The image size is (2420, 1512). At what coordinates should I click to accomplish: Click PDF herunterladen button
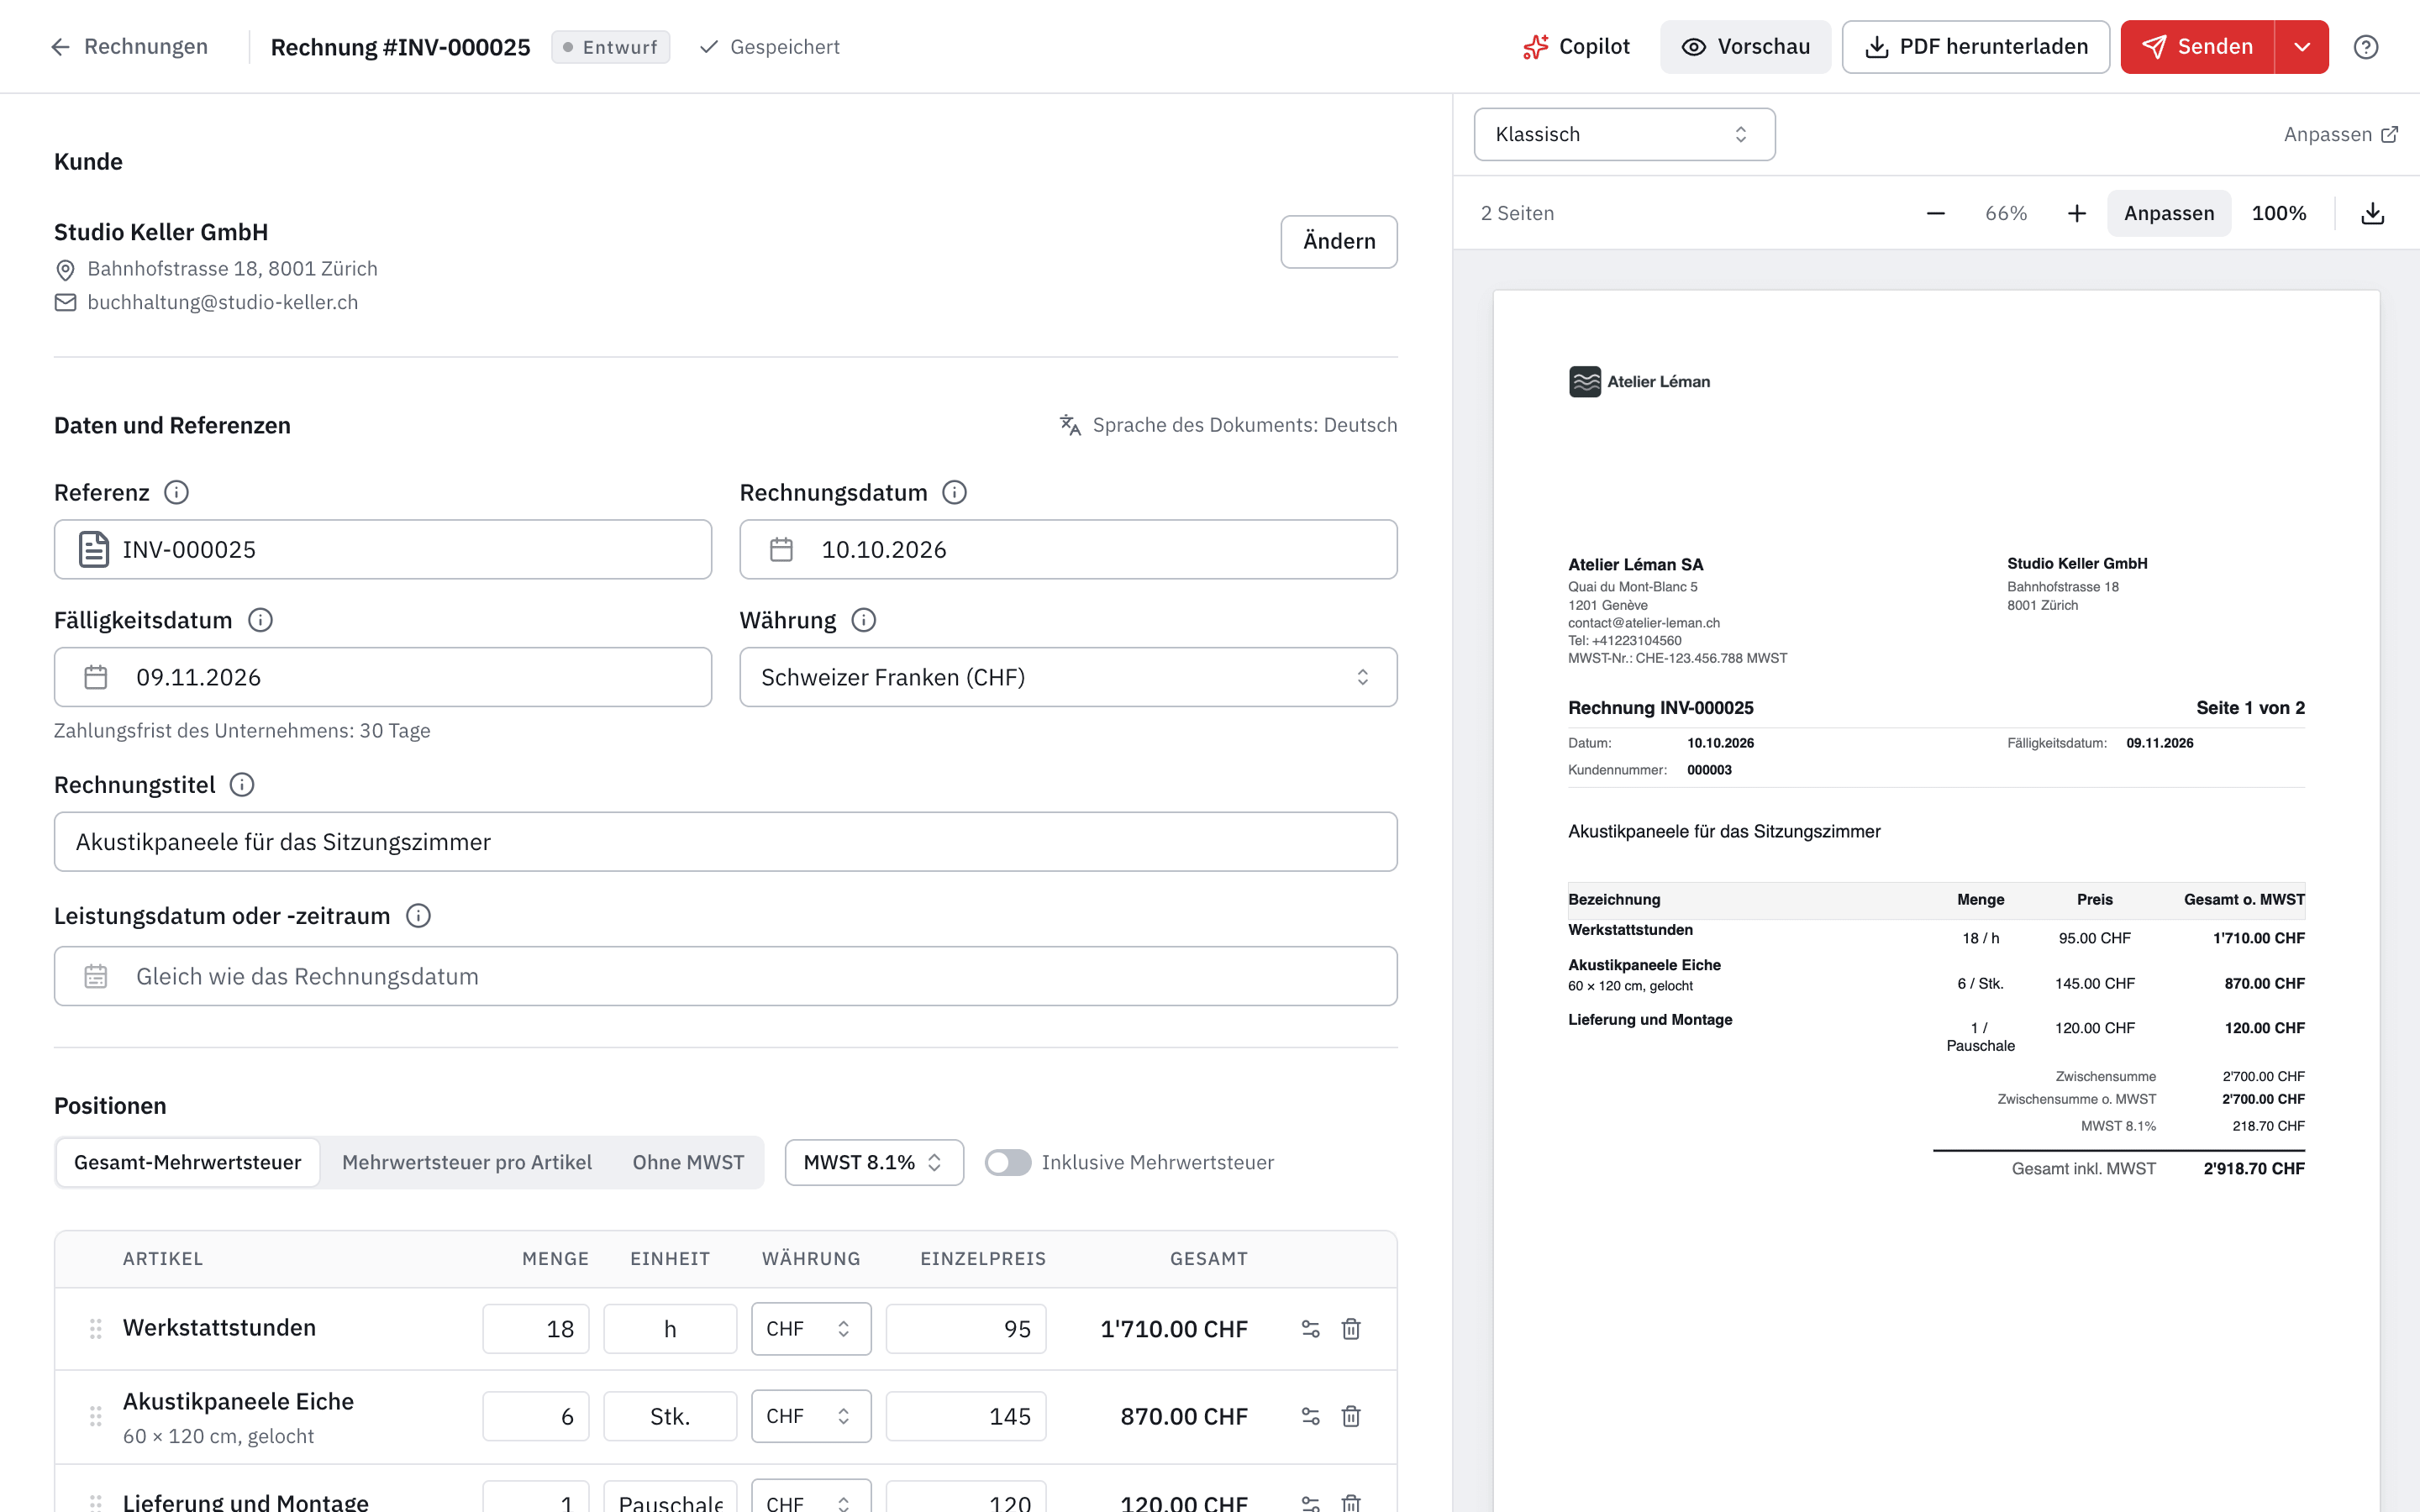coord(1975,47)
